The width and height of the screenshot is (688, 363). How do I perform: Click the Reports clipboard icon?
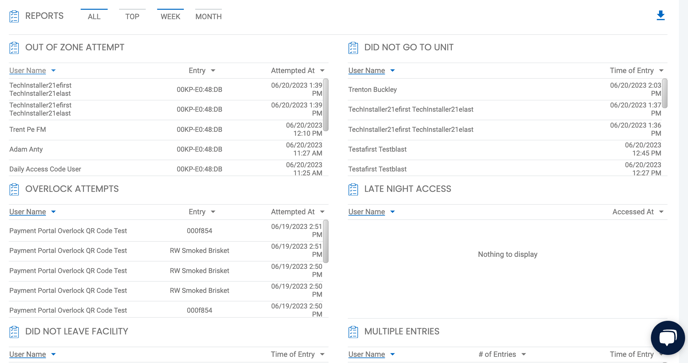(14, 16)
